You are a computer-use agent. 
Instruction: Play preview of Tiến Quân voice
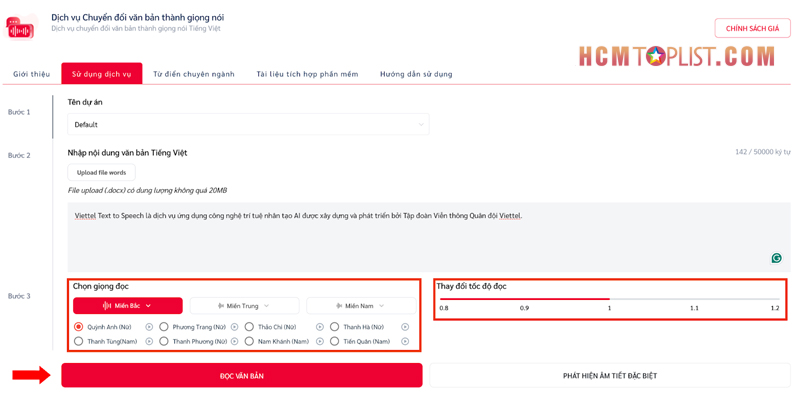click(x=405, y=342)
